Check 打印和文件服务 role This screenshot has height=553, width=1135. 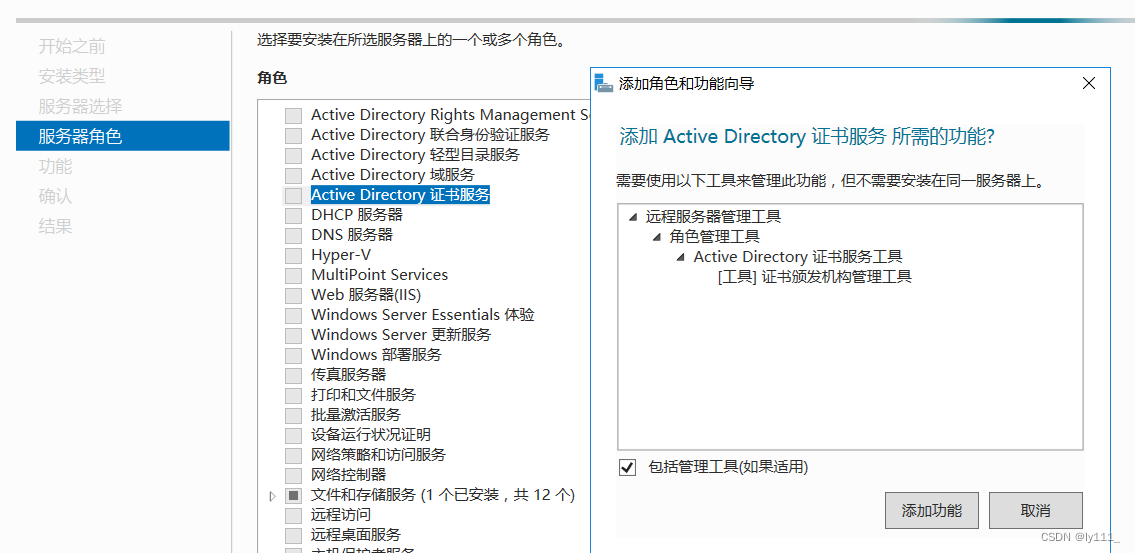point(293,395)
